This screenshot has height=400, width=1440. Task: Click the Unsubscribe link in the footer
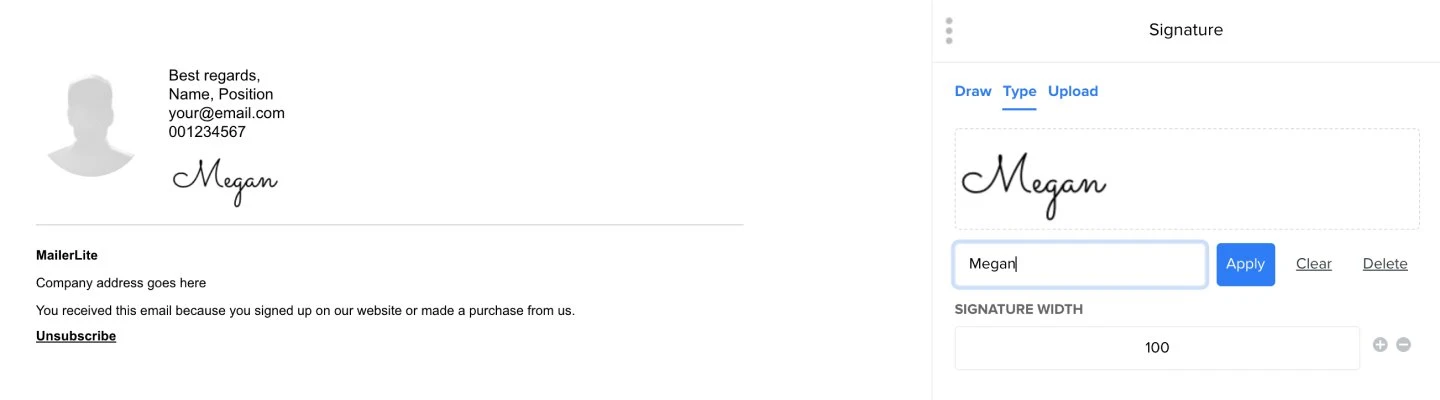click(76, 336)
